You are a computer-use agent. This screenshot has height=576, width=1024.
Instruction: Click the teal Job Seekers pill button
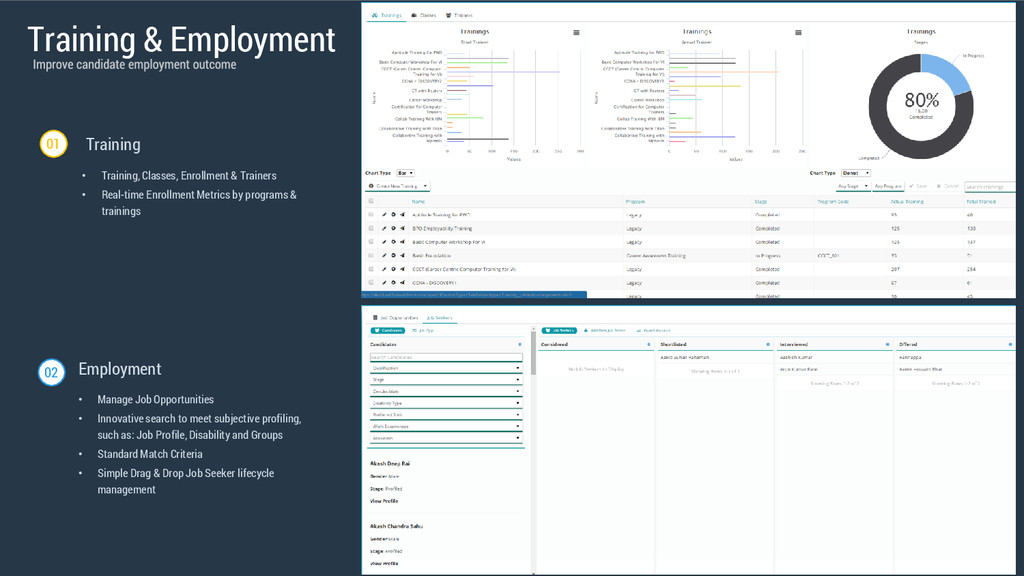[x=559, y=330]
